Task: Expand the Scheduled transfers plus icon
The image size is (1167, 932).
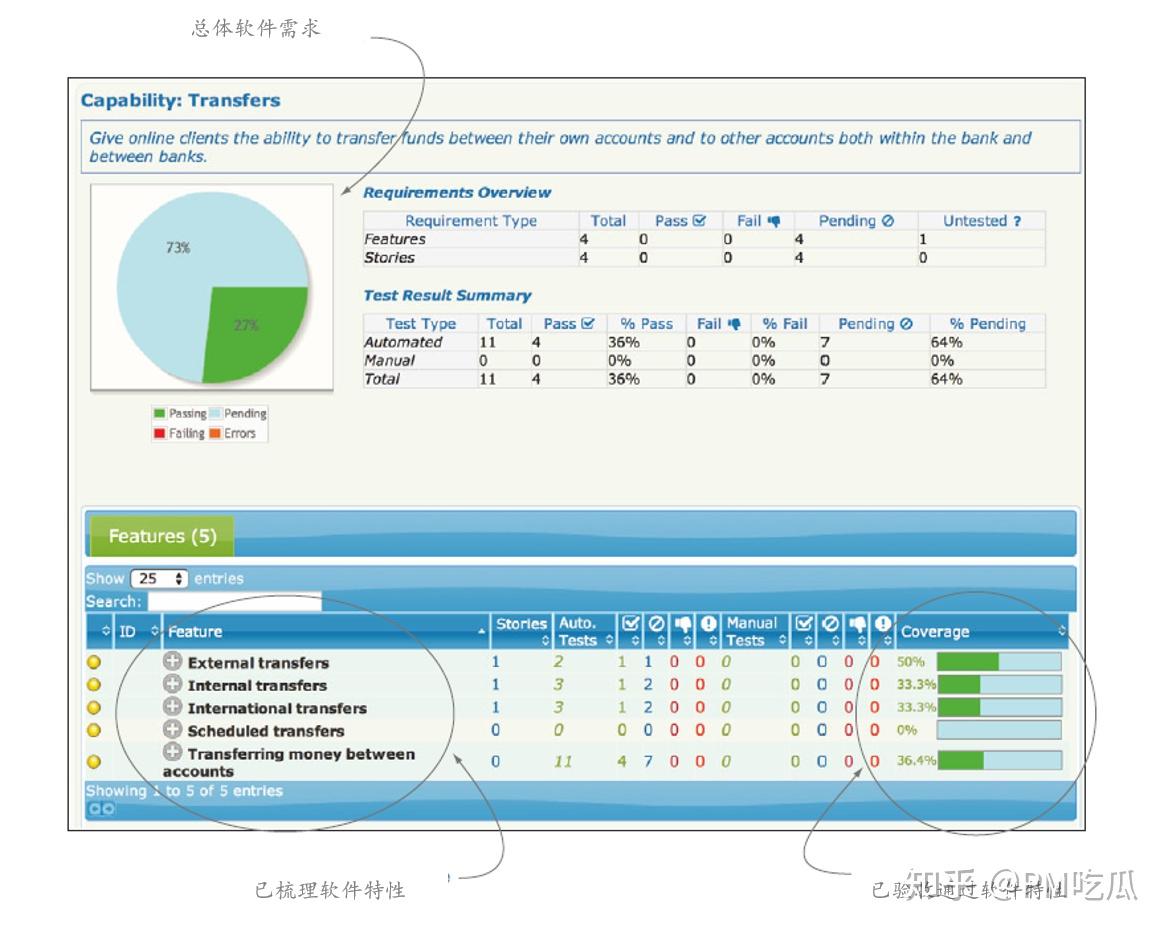Action: click(x=172, y=729)
